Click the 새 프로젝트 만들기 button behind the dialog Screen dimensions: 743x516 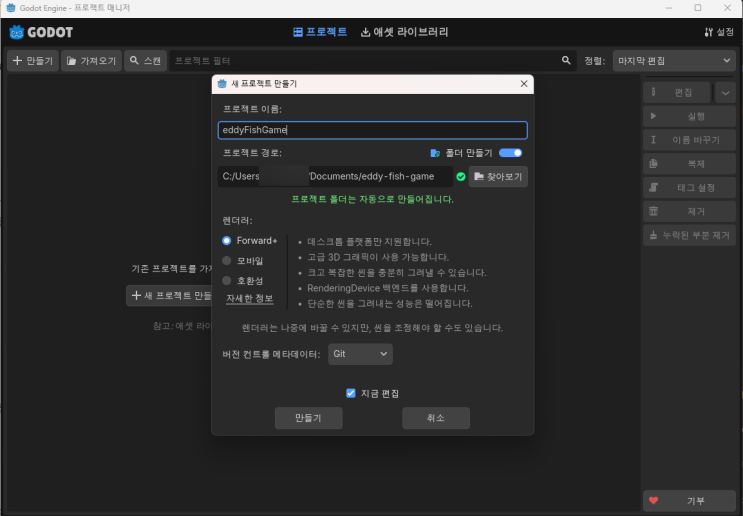[x=169, y=296]
